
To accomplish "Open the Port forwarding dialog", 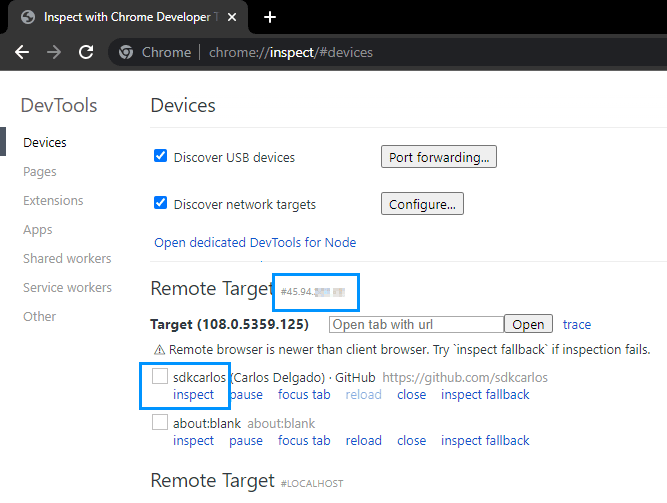I will click(x=439, y=157).
